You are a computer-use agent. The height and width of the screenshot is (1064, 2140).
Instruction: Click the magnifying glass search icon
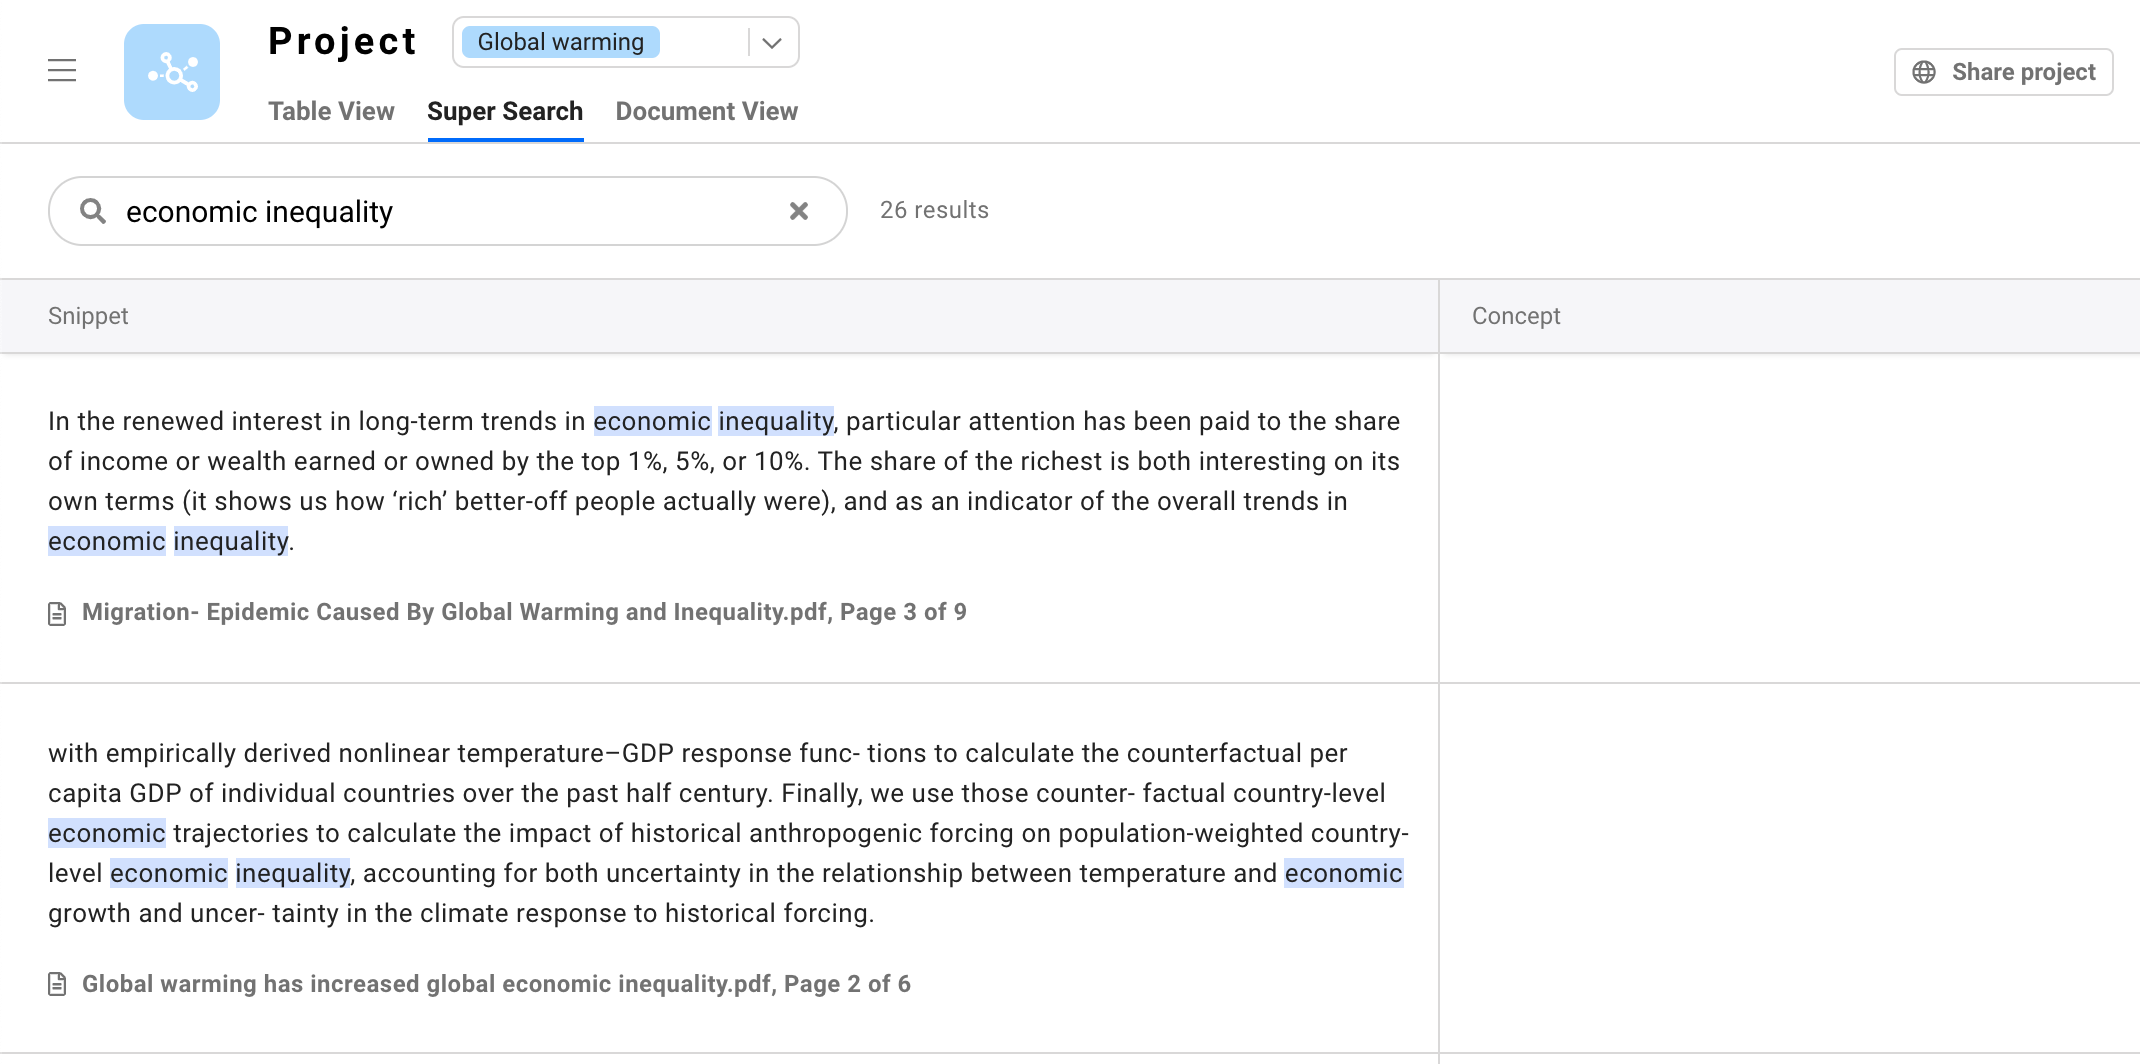[x=93, y=211]
